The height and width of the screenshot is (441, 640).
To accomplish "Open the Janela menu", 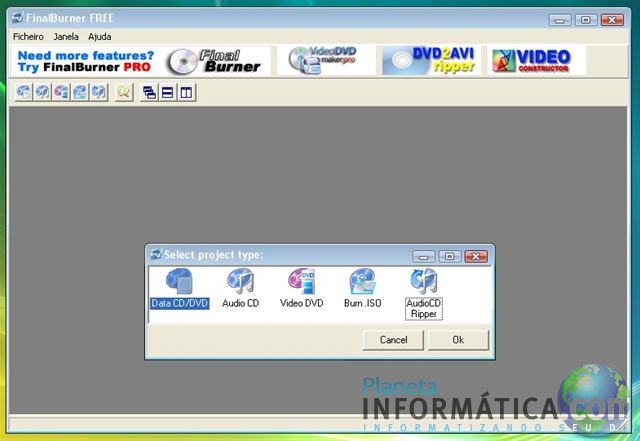I will [x=66, y=37].
